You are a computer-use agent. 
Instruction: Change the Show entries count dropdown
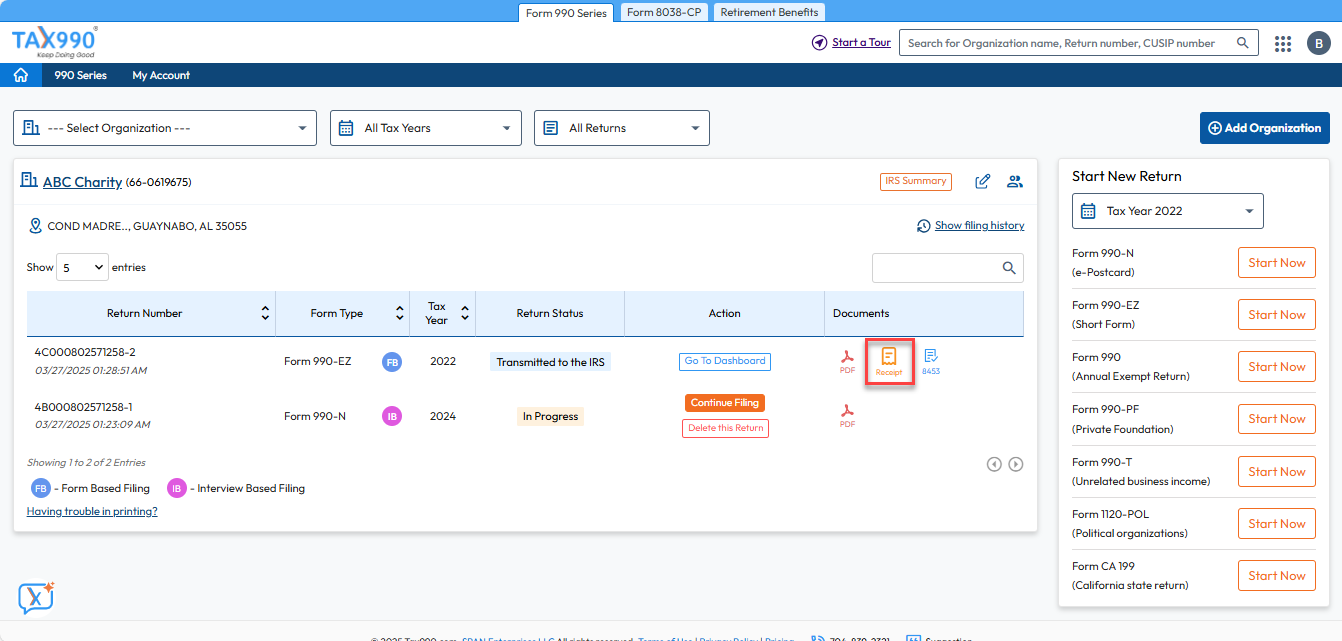click(83, 267)
